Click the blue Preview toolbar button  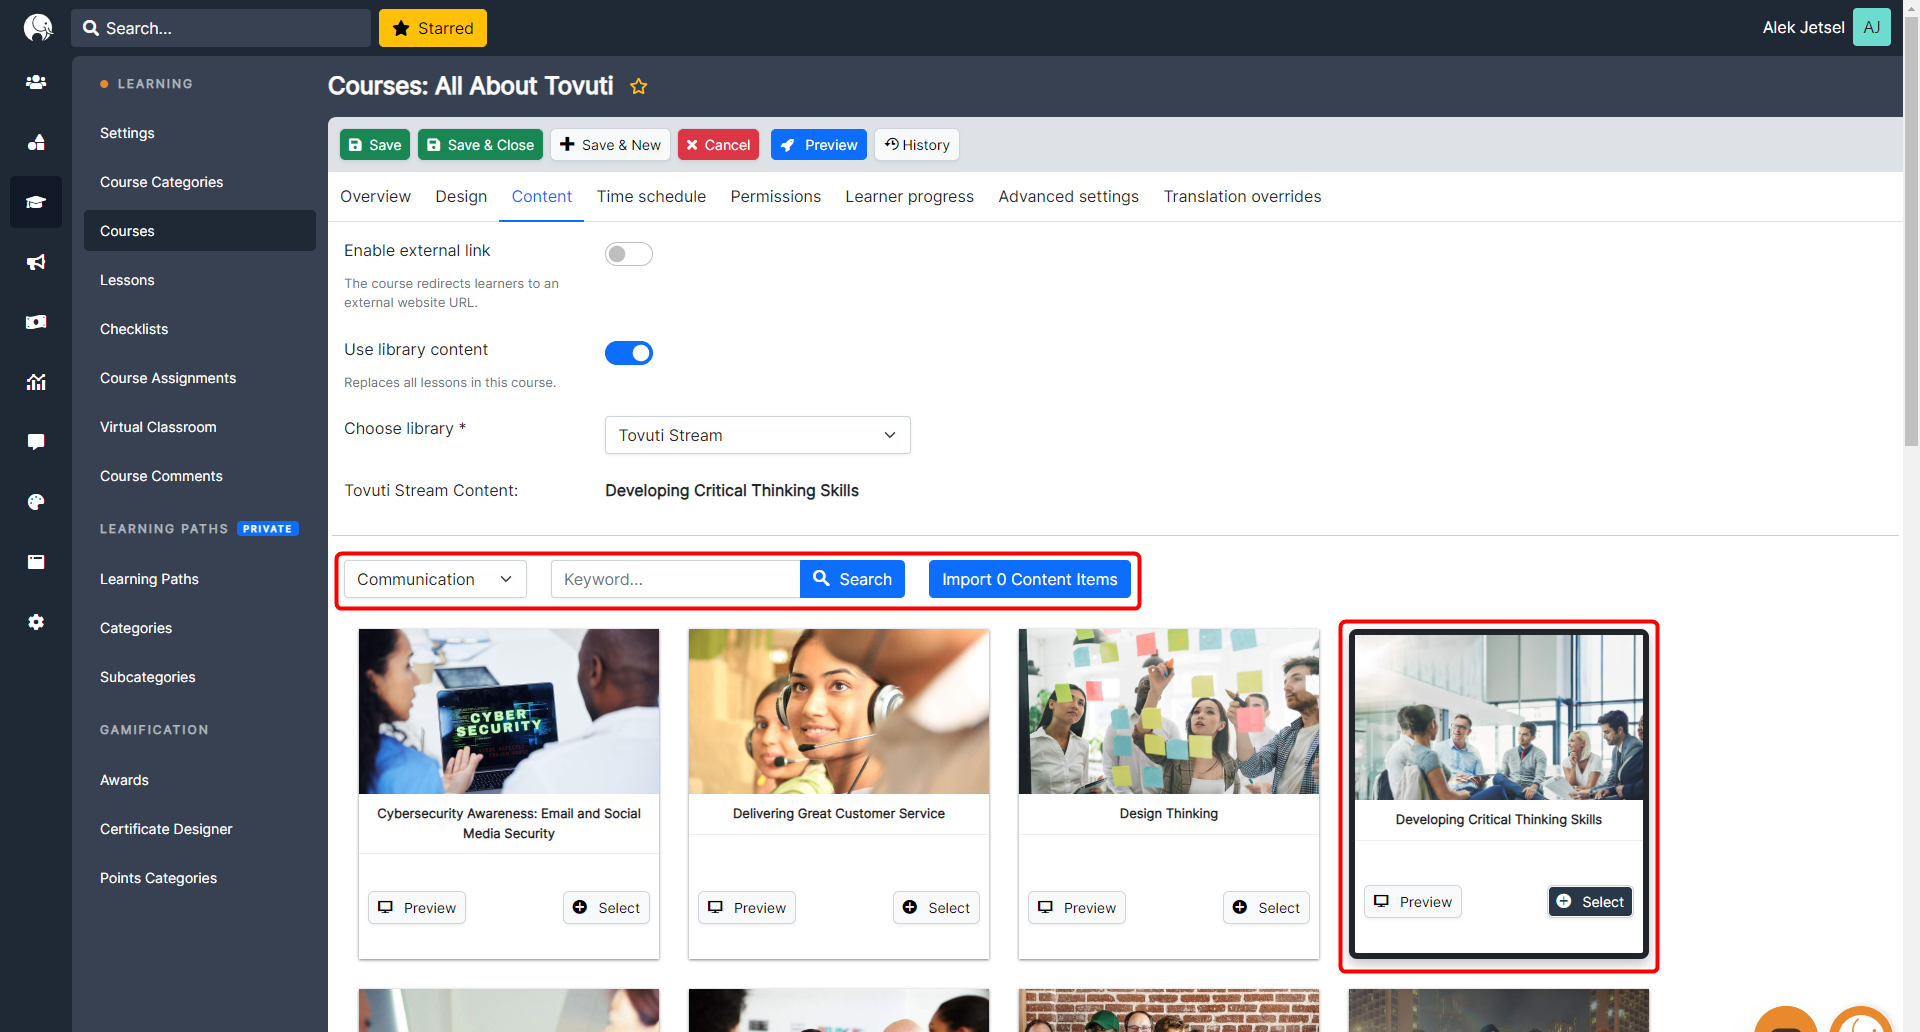819,145
